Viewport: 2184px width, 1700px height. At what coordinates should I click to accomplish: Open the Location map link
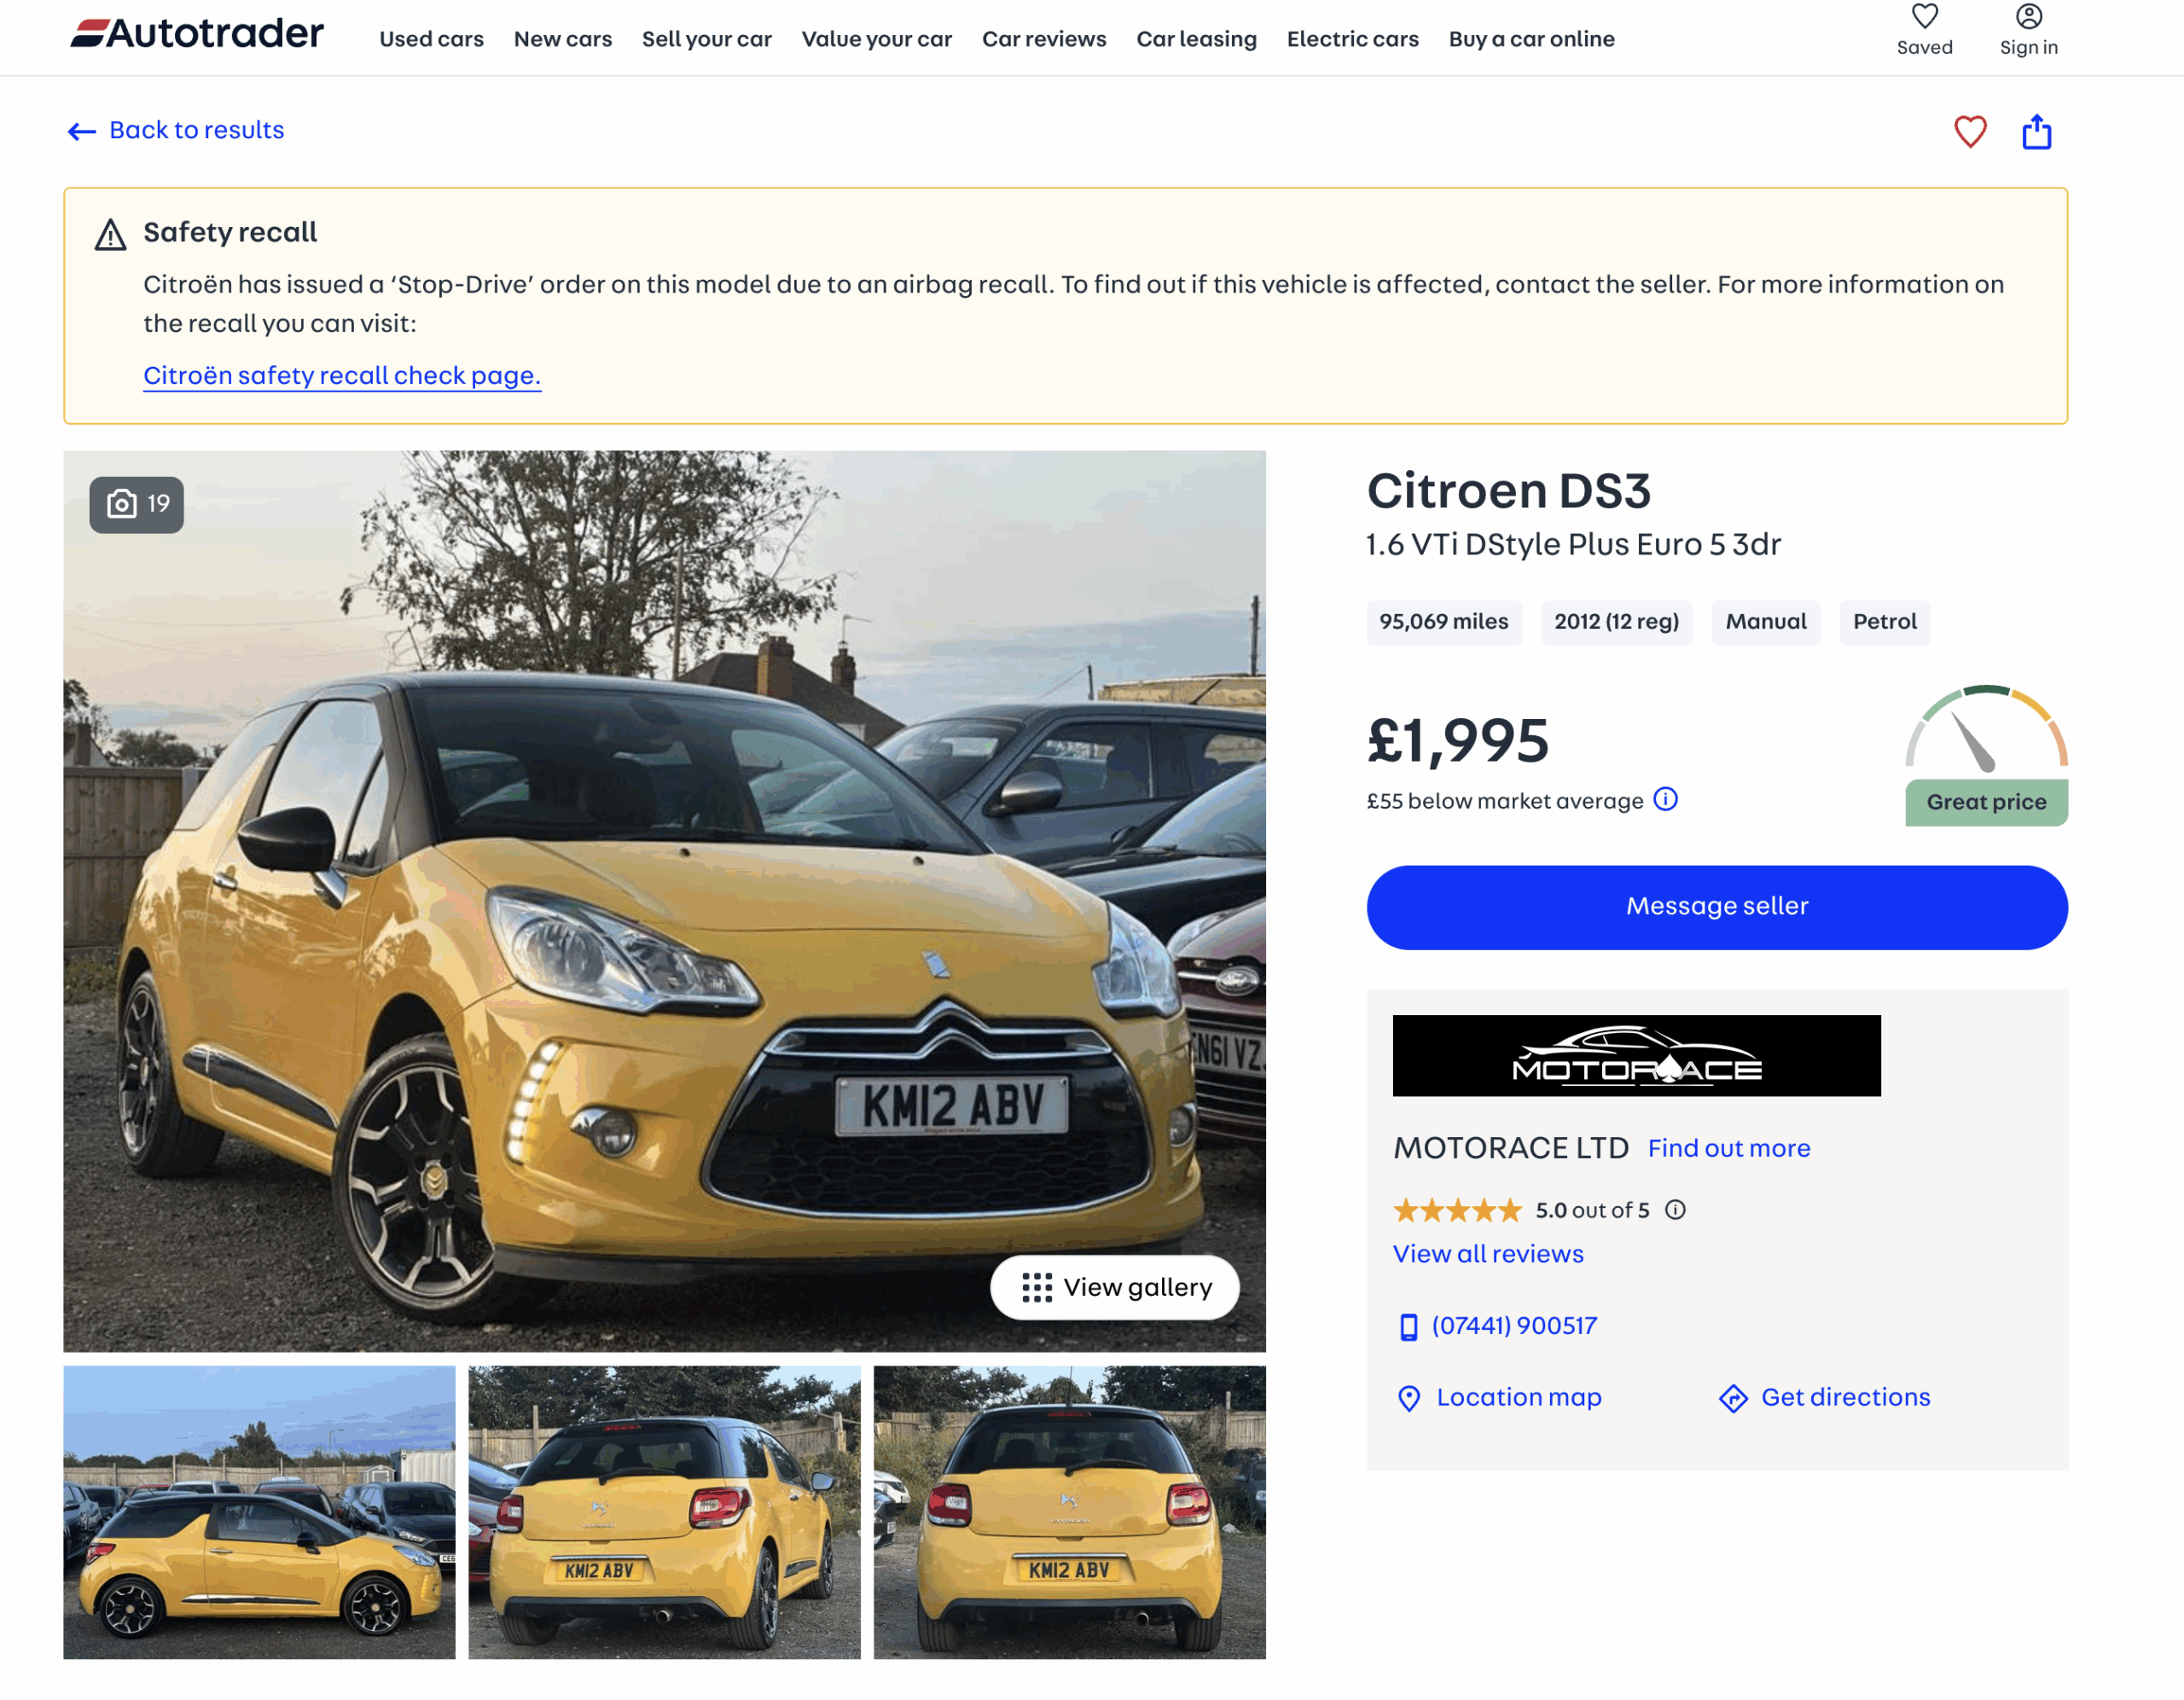[x=1518, y=1397]
